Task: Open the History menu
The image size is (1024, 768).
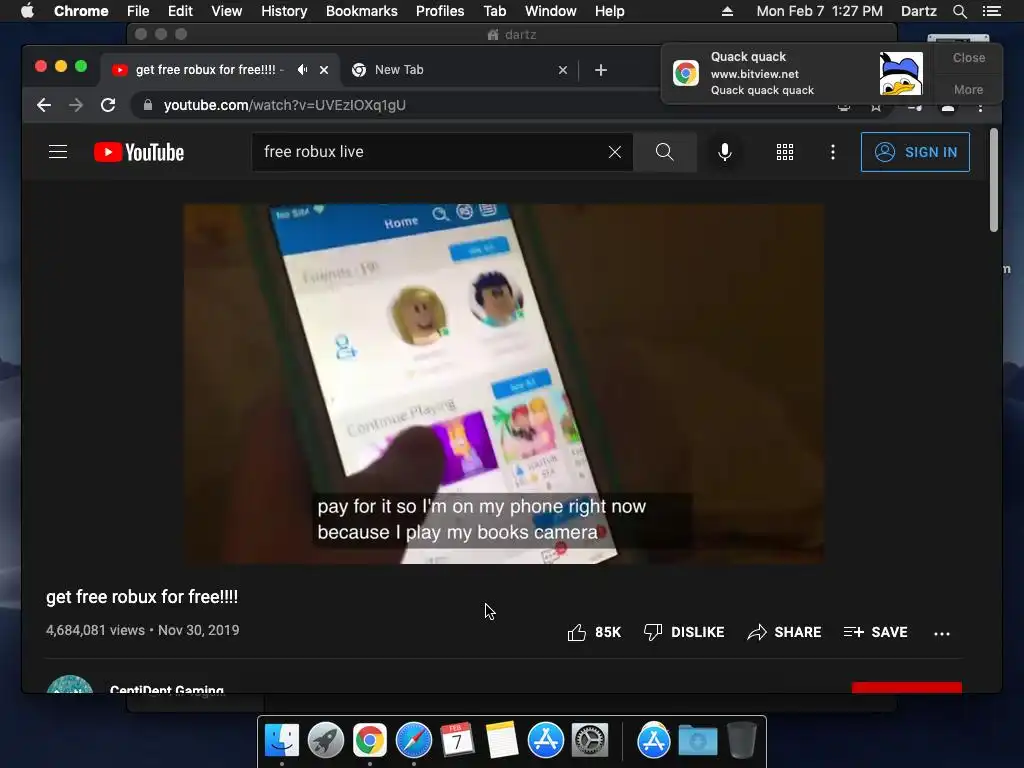Action: (284, 11)
